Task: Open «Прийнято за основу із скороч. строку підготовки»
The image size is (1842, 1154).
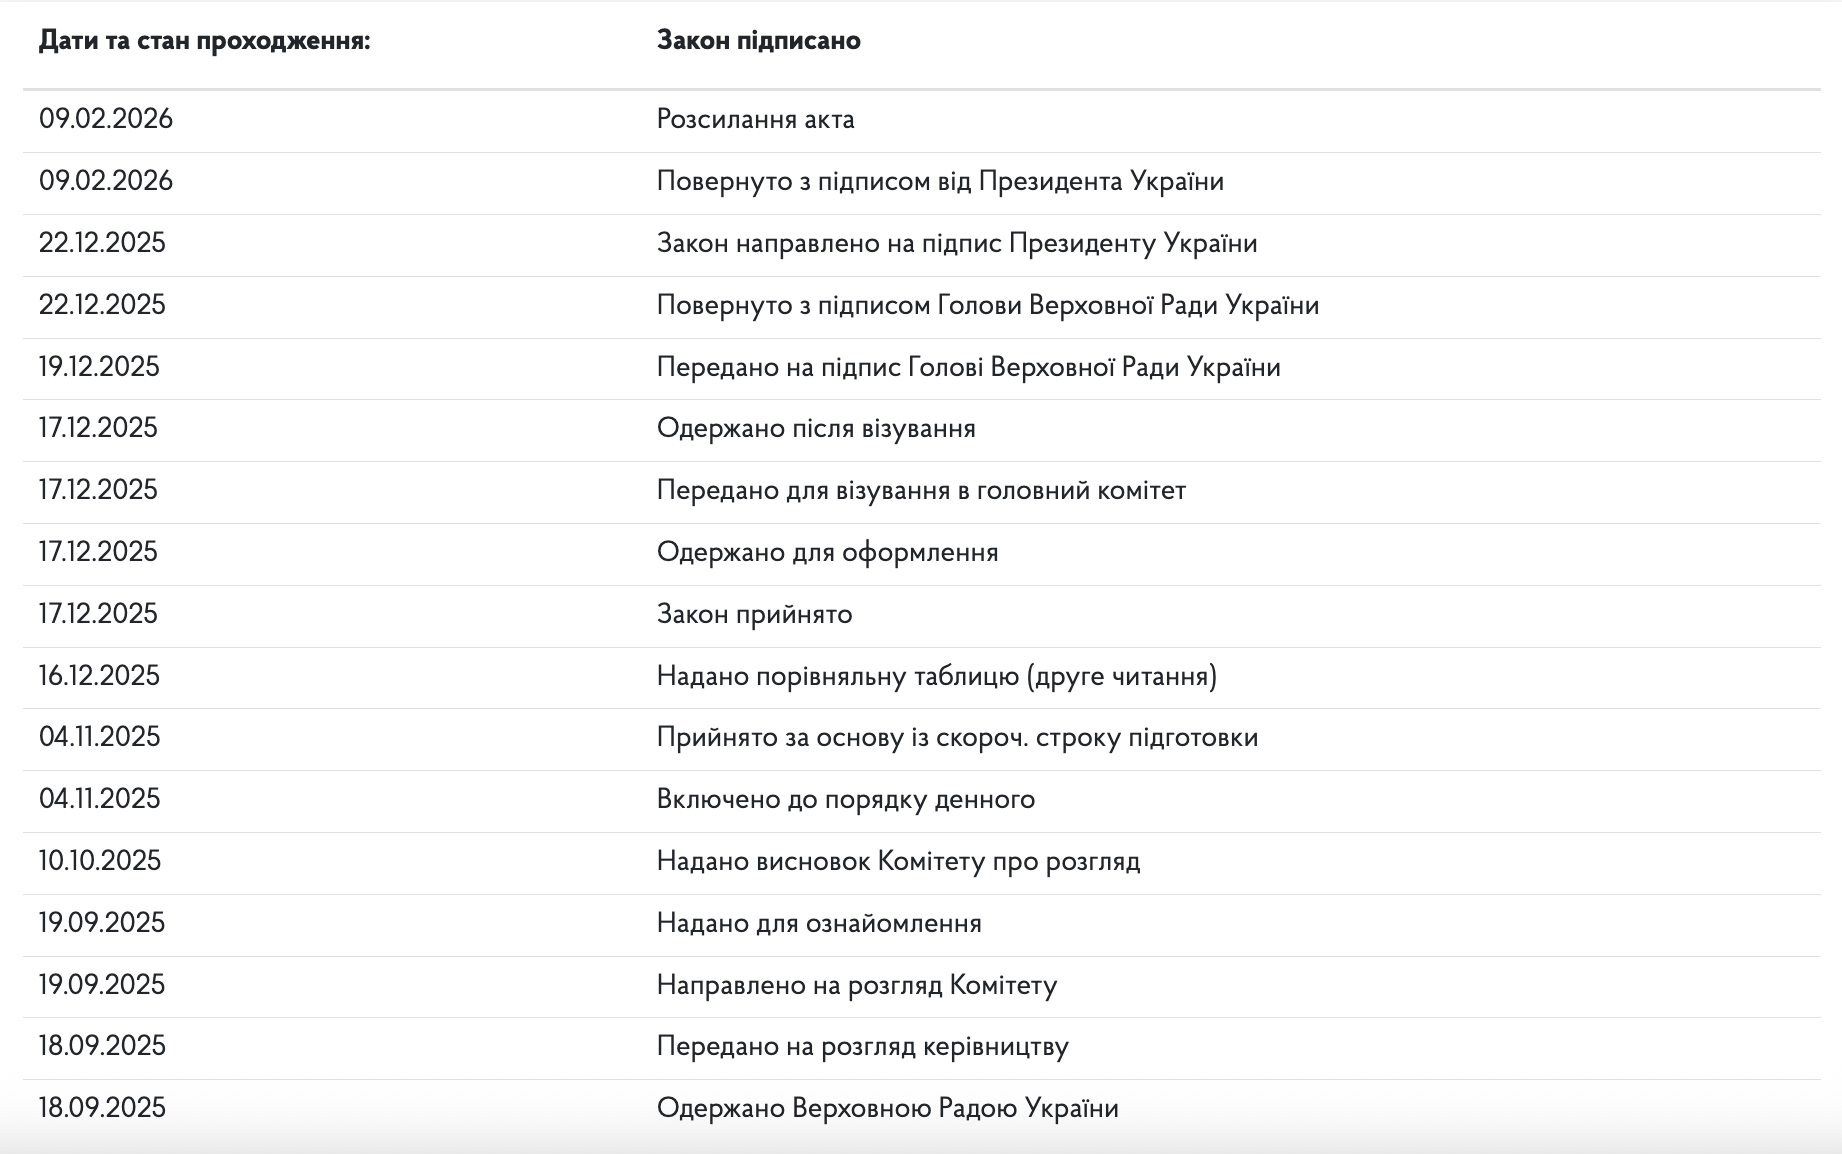Action: (957, 737)
